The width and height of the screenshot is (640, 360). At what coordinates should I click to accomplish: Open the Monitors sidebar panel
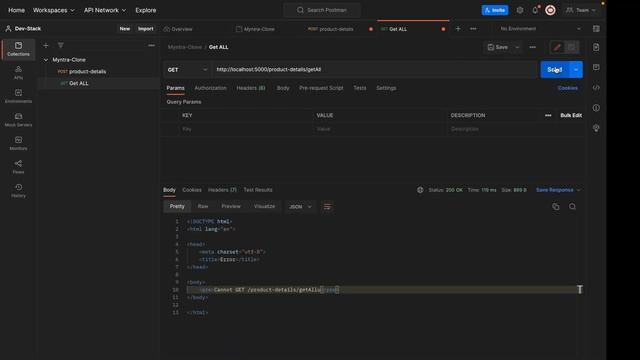click(18, 143)
